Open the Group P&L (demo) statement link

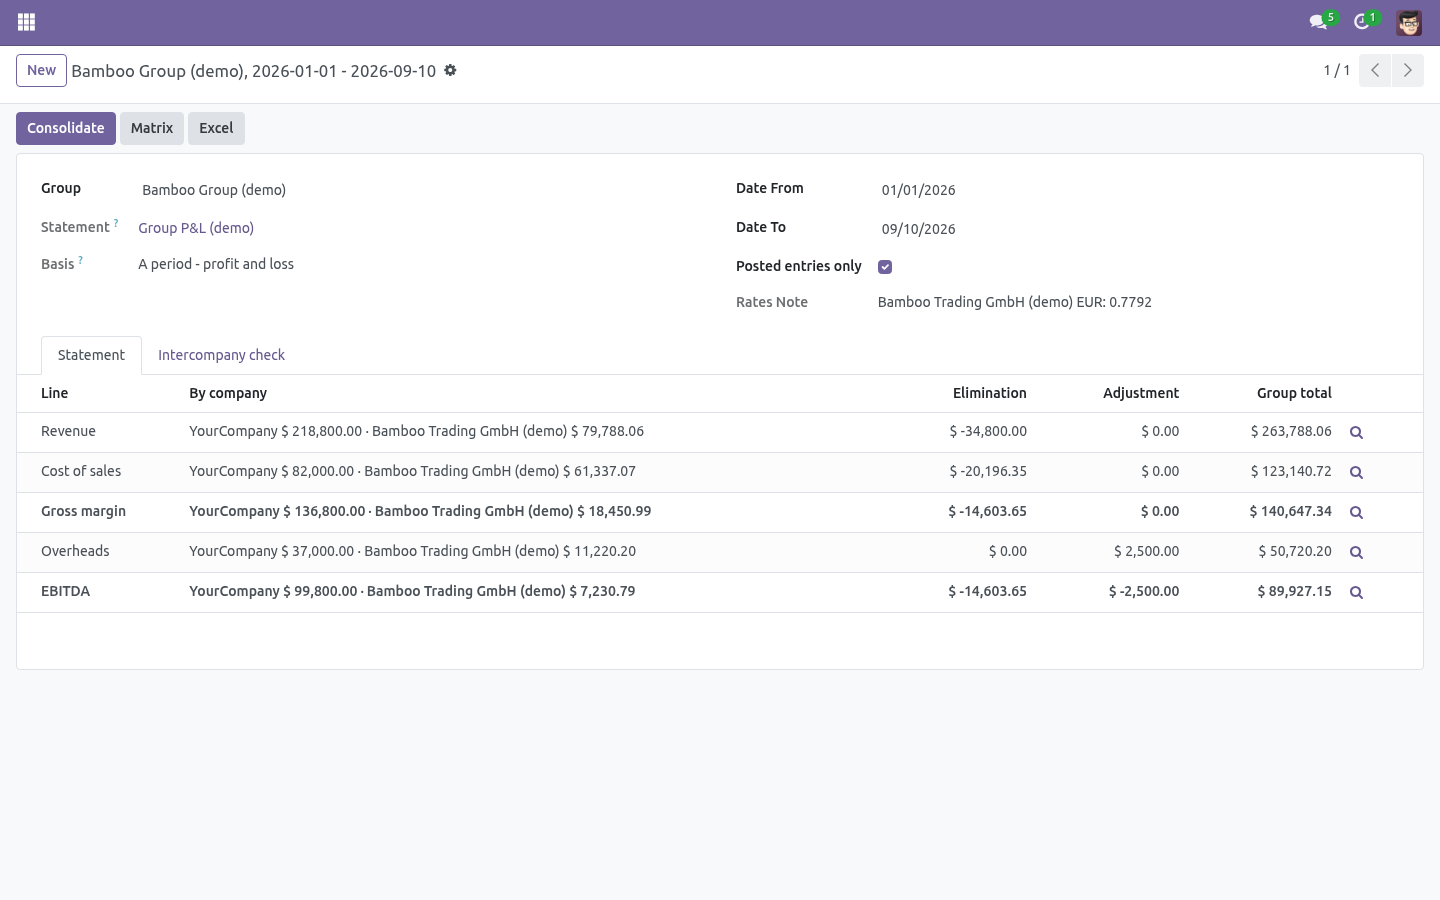click(x=196, y=228)
